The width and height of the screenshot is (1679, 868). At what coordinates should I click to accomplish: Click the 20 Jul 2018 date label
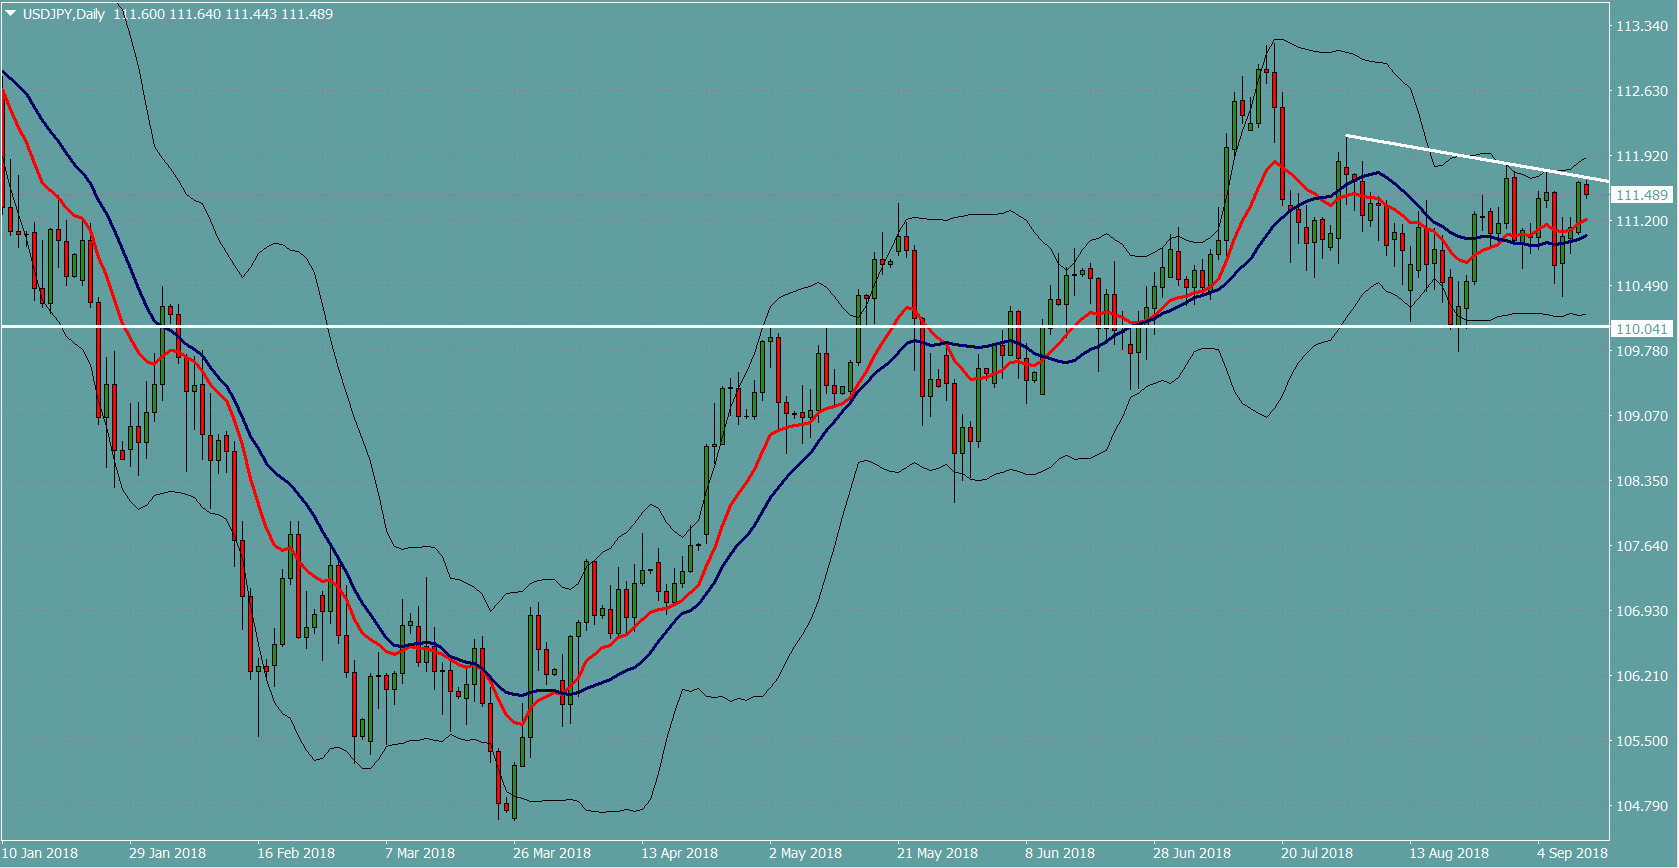click(1316, 853)
